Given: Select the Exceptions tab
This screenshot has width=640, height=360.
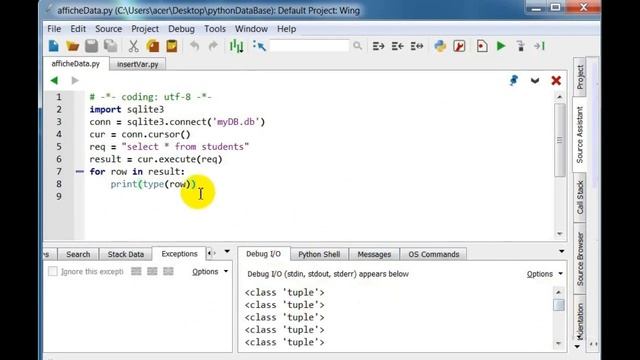Looking at the screenshot, I should [x=179, y=254].
